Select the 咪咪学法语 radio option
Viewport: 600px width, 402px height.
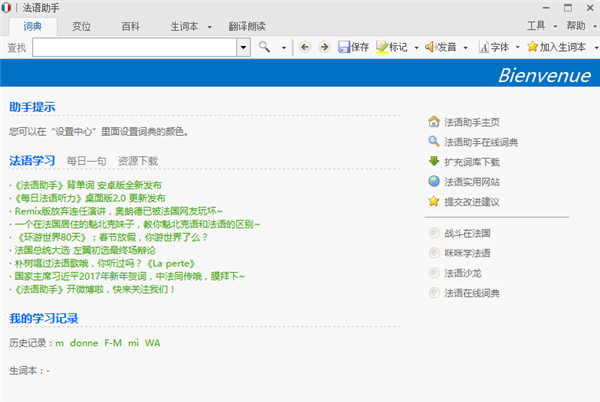click(433, 253)
